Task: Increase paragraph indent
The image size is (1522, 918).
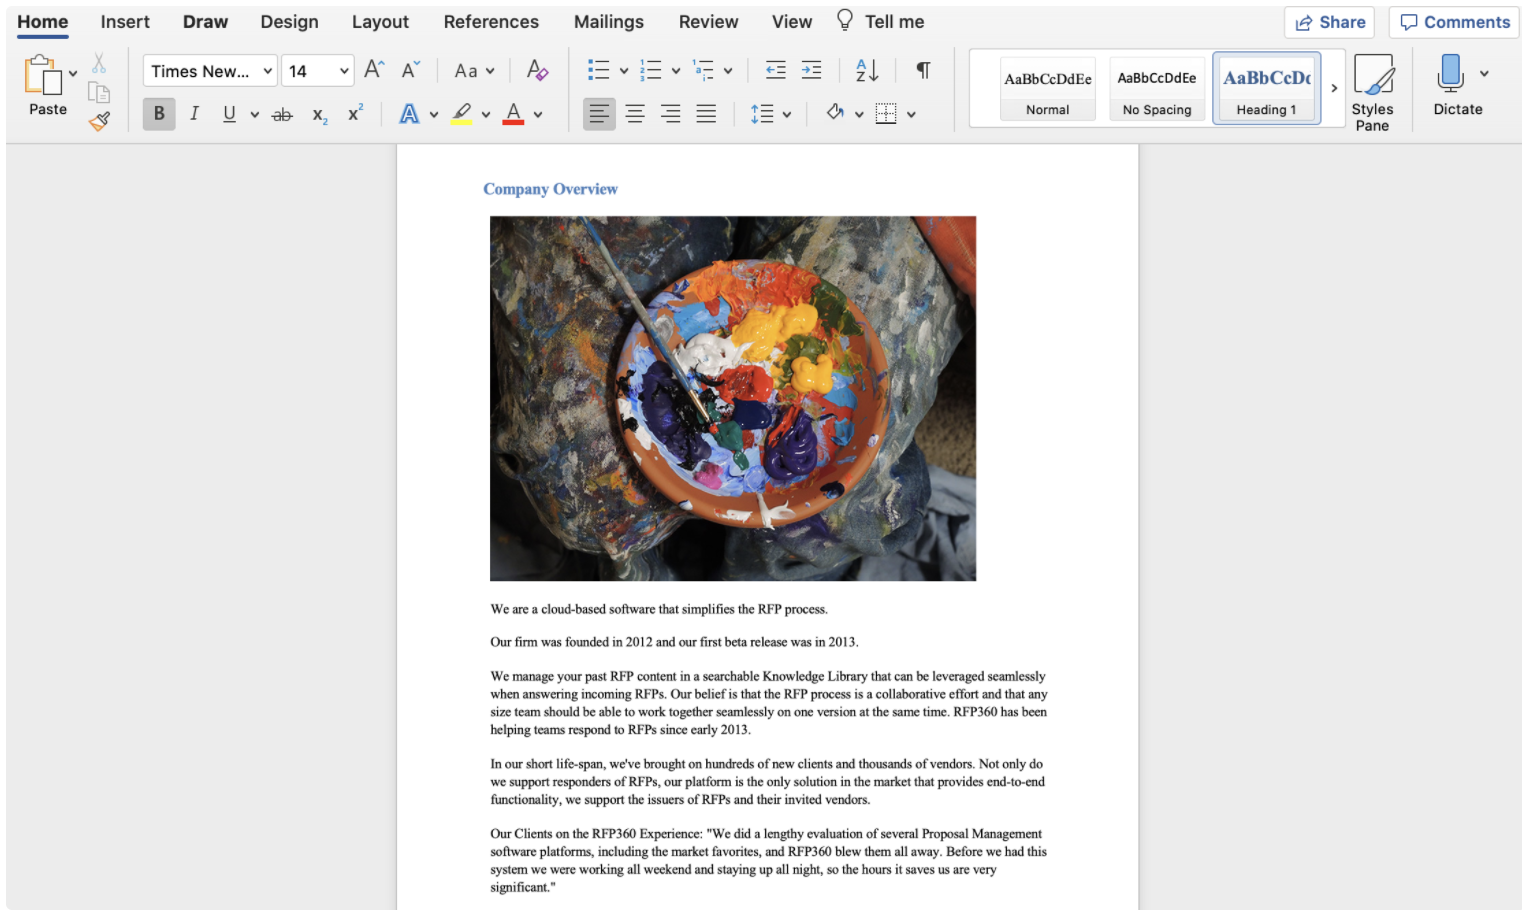Action: click(812, 70)
